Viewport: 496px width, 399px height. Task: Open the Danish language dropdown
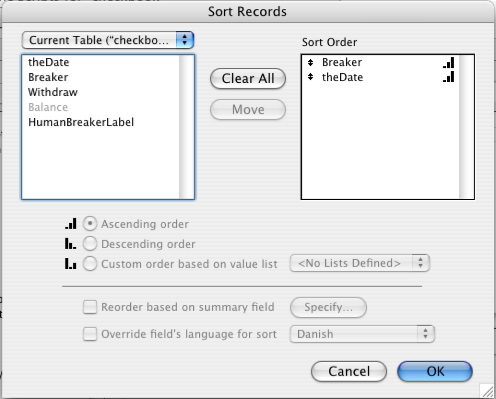pyautogui.click(x=362, y=334)
